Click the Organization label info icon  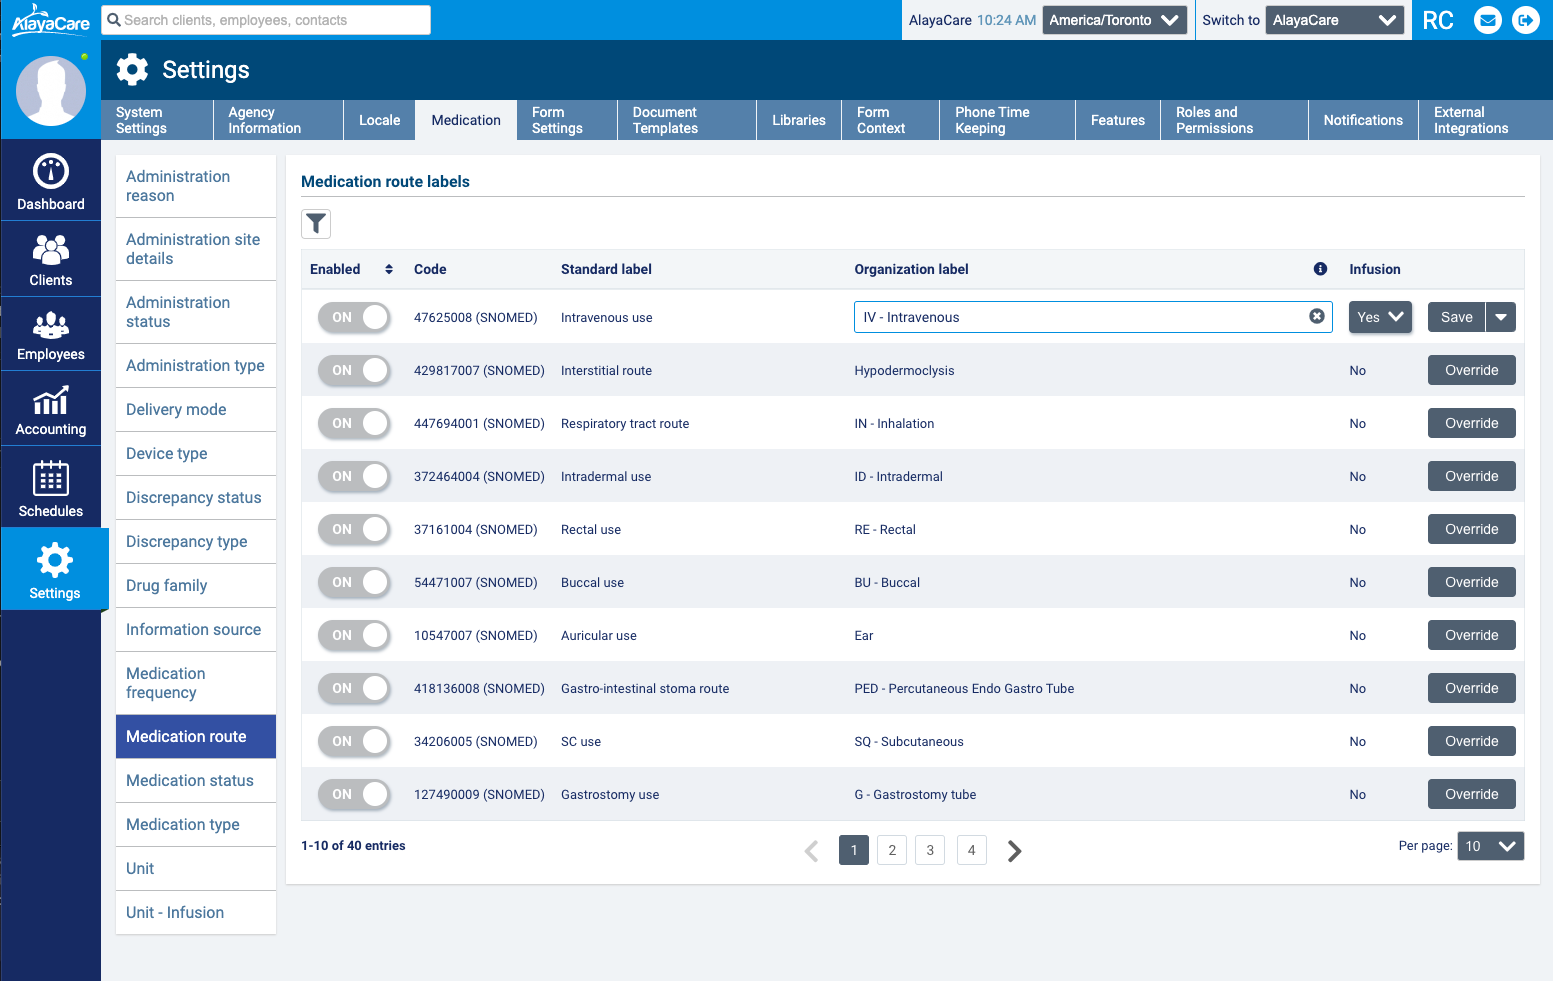tap(1320, 269)
